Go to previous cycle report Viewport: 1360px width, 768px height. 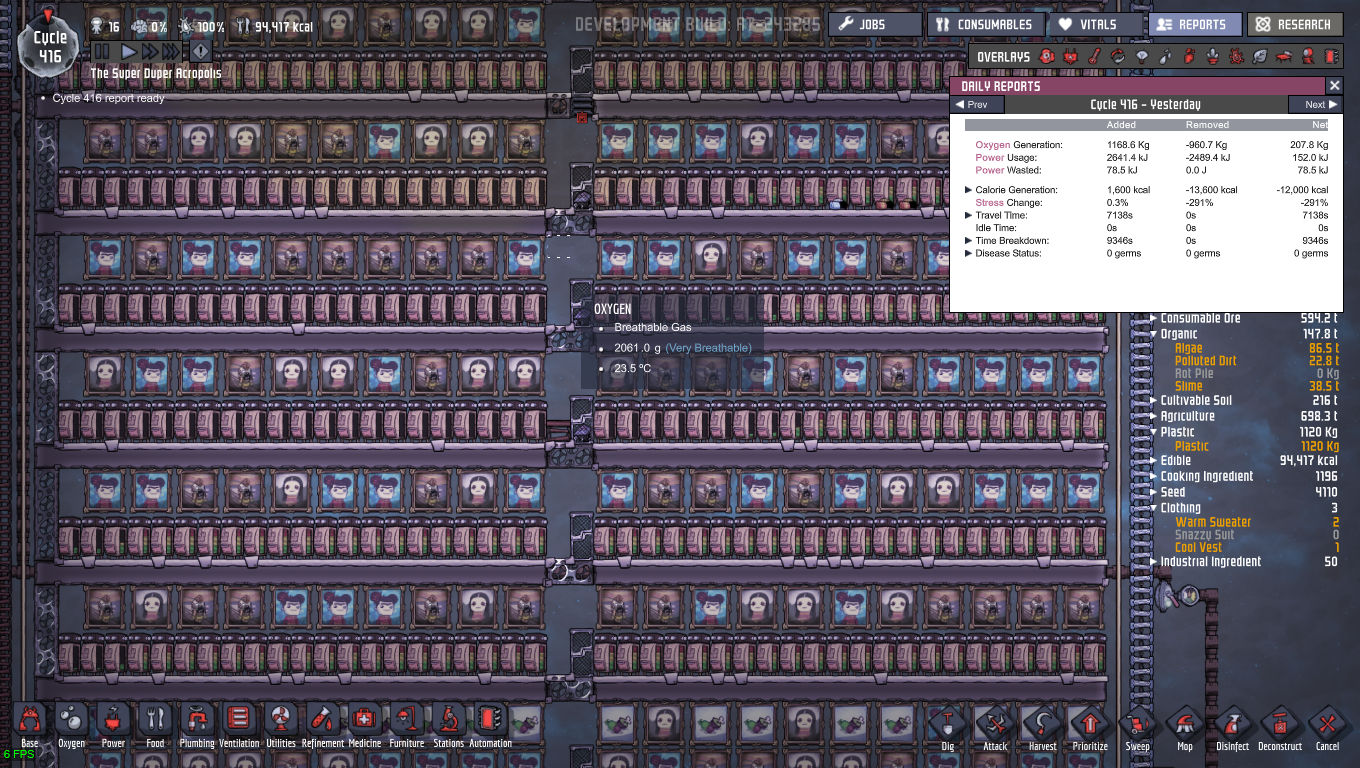click(x=976, y=105)
